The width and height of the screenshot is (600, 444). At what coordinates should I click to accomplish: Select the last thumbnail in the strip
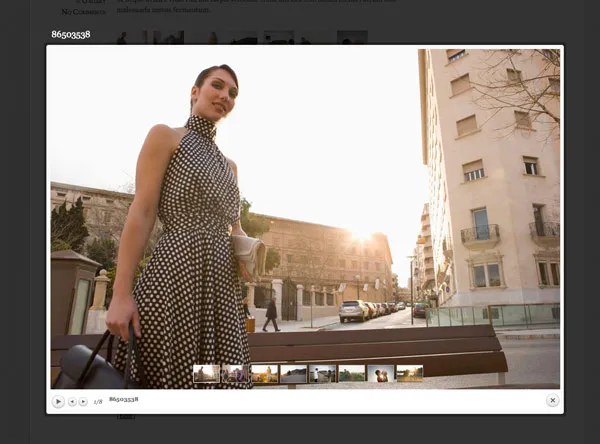pos(409,374)
